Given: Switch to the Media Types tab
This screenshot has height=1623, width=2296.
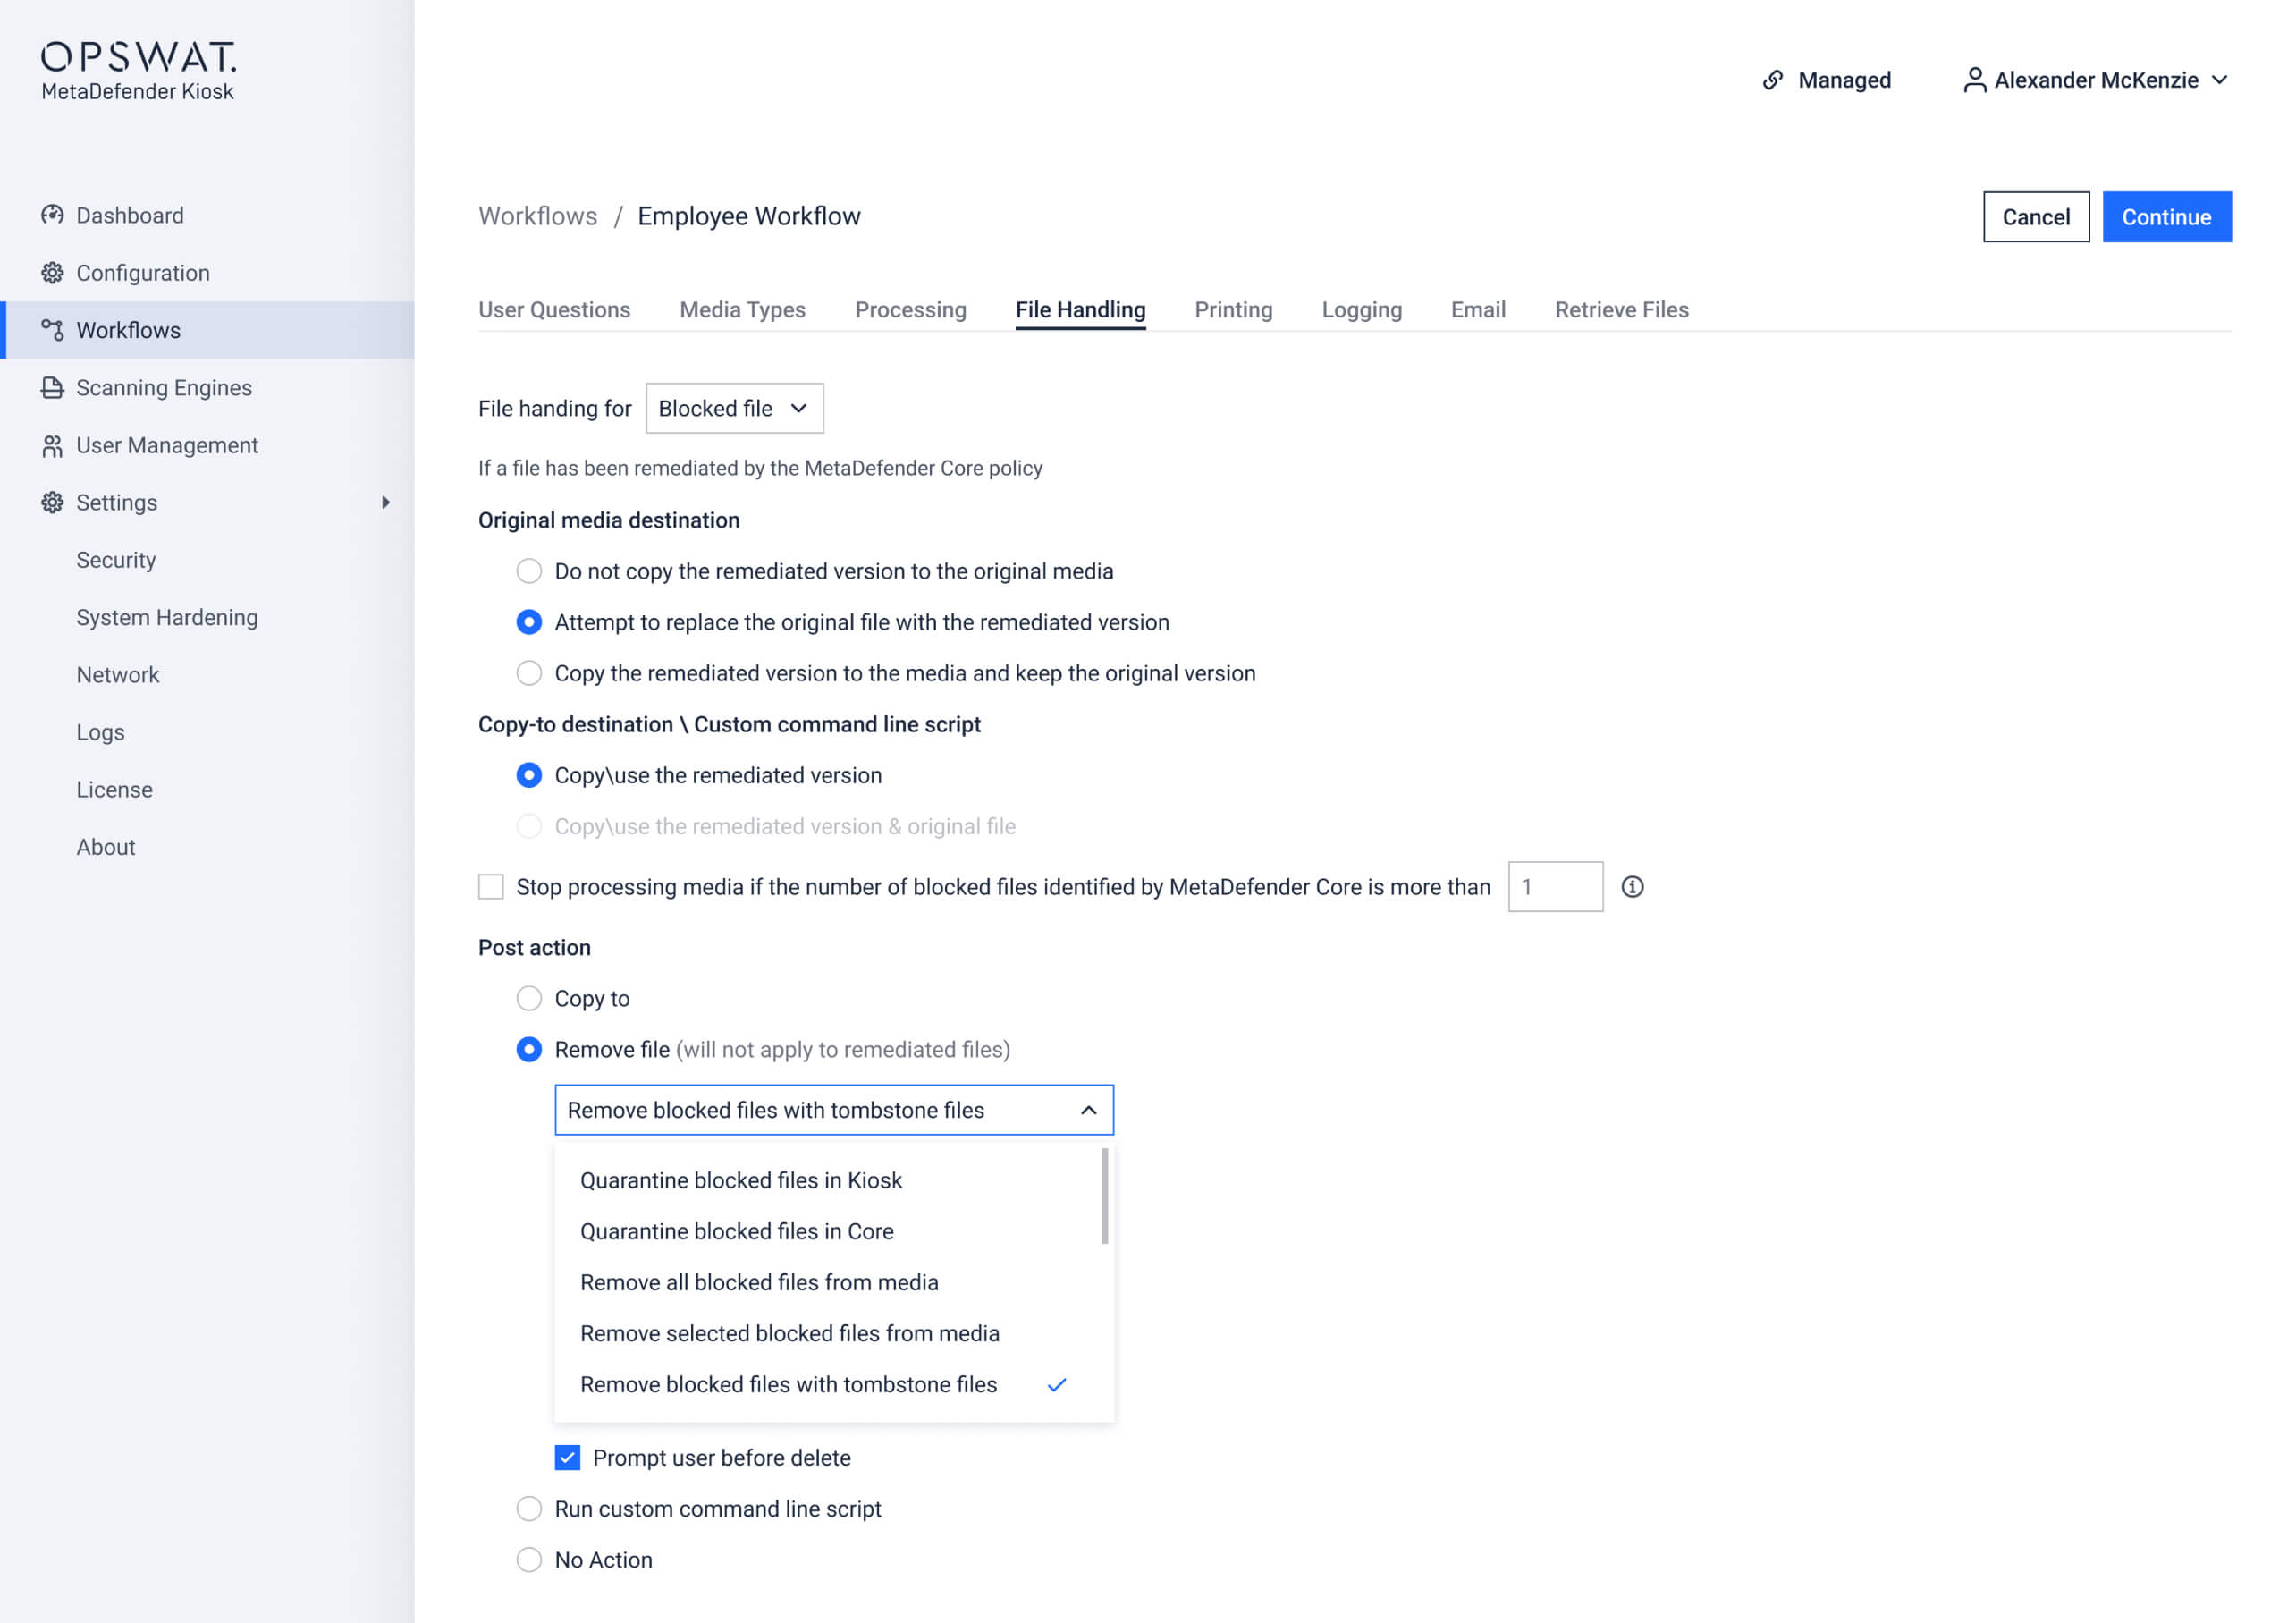Looking at the screenshot, I should 742,310.
